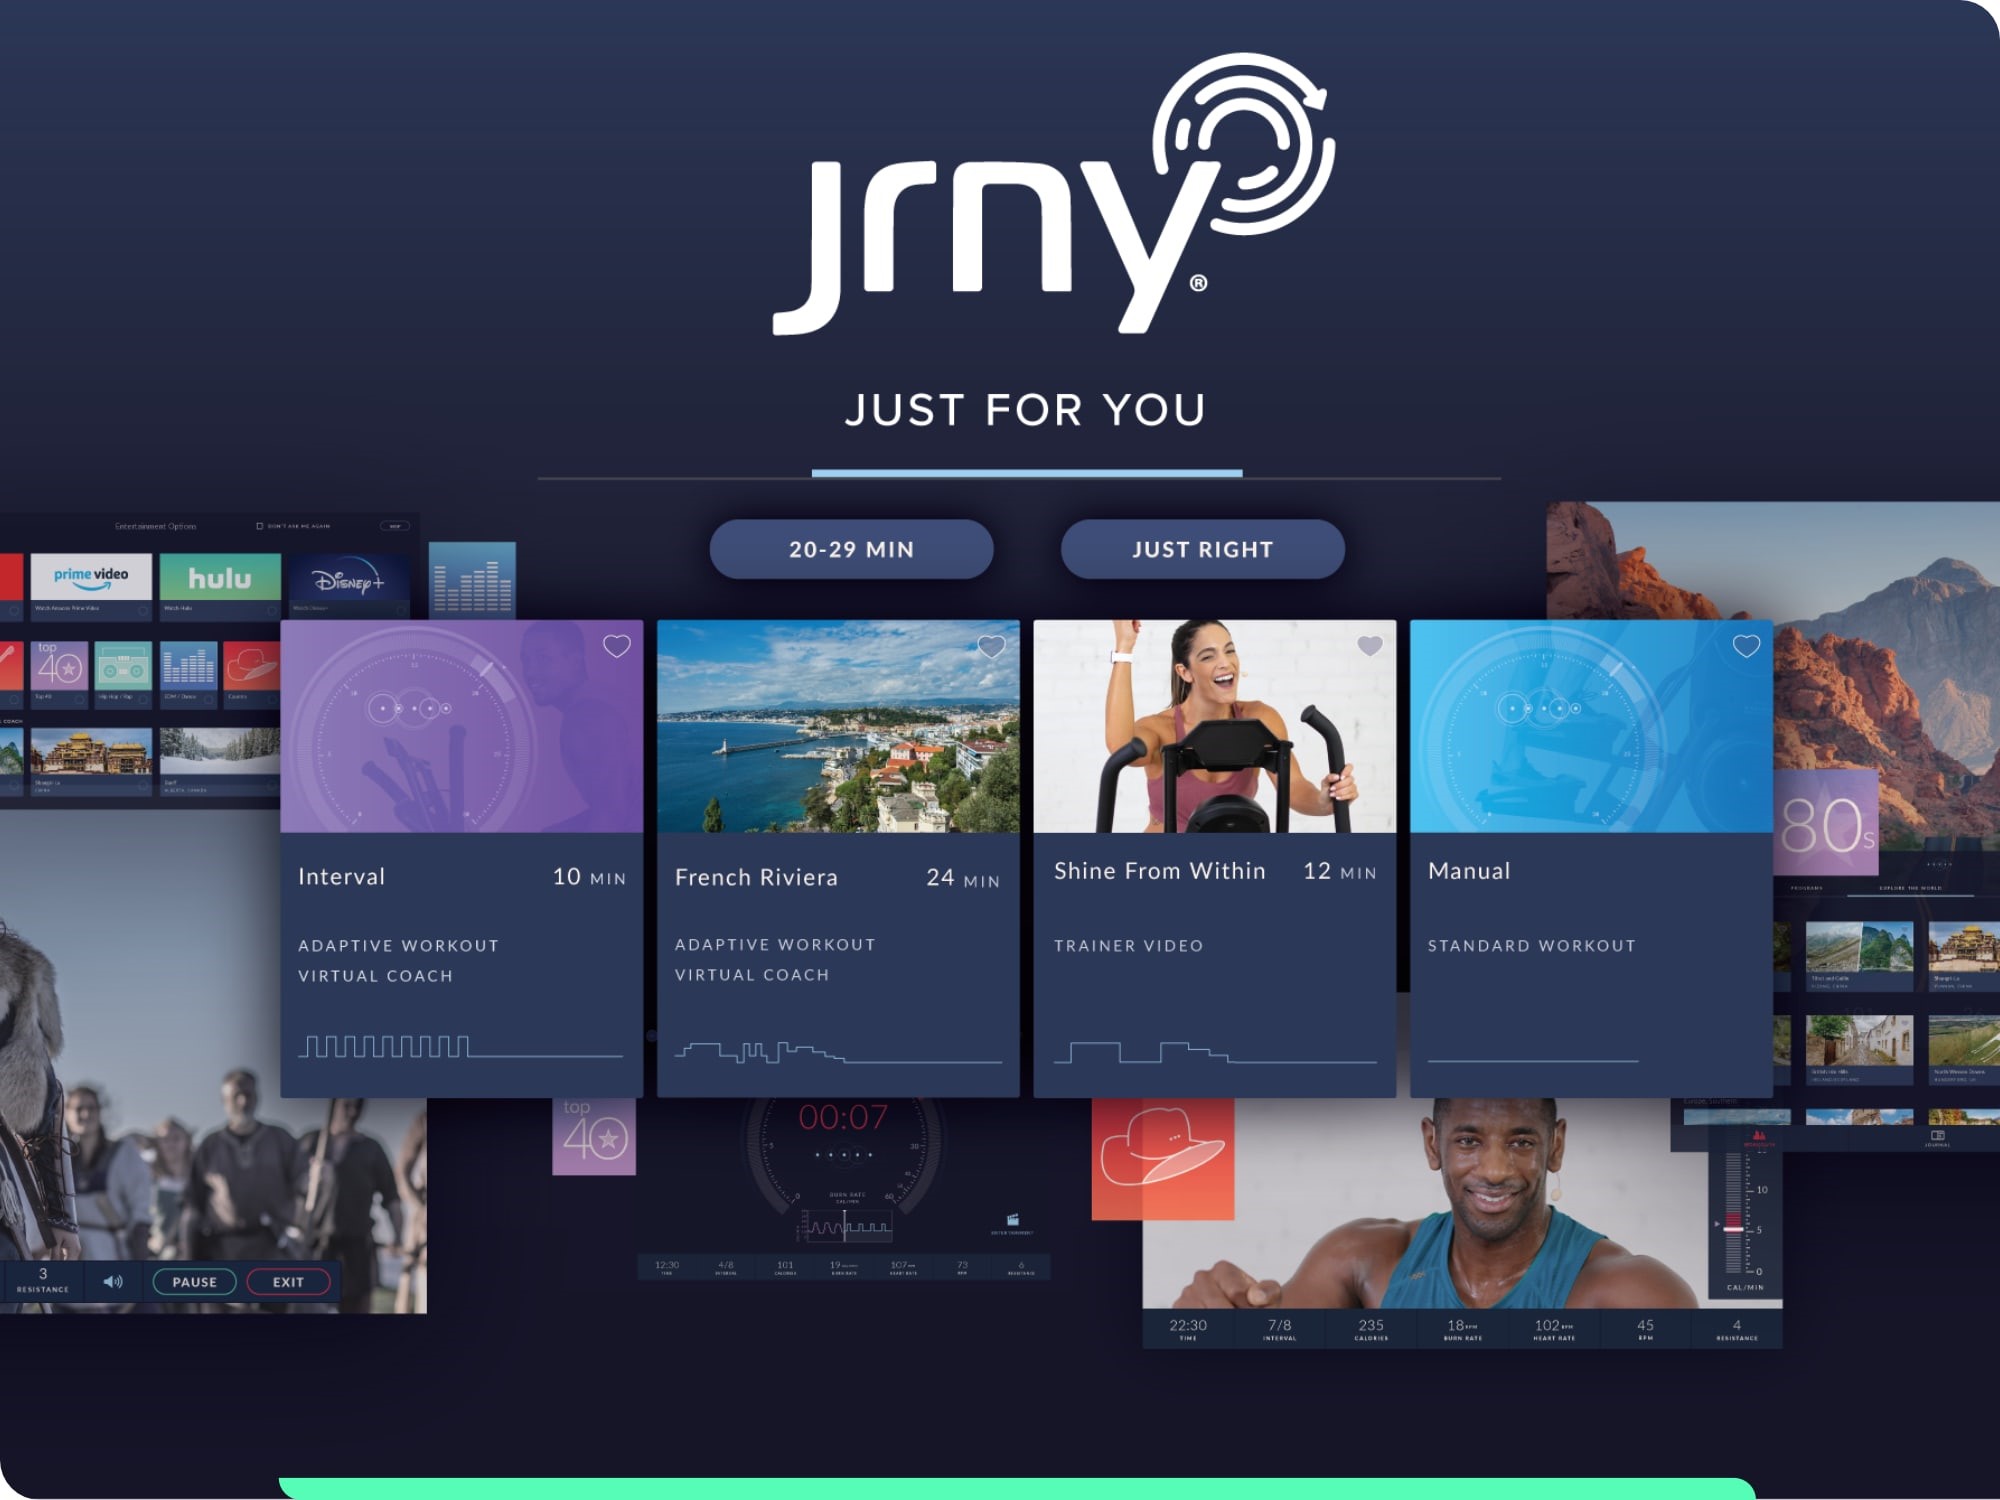Viewport: 2000px width, 1500px height.
Task: Open the JUST RIGHT difficulty selector
Action: coord(1202,549)
